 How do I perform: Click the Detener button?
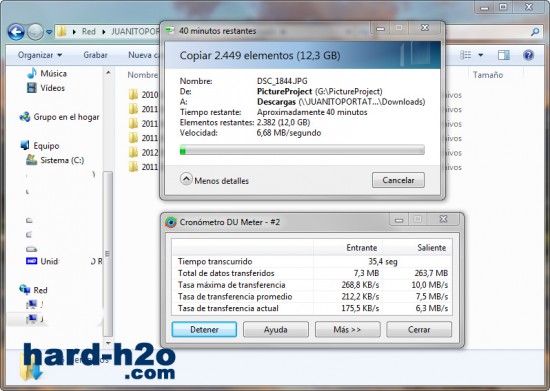[x=204, y=330]
